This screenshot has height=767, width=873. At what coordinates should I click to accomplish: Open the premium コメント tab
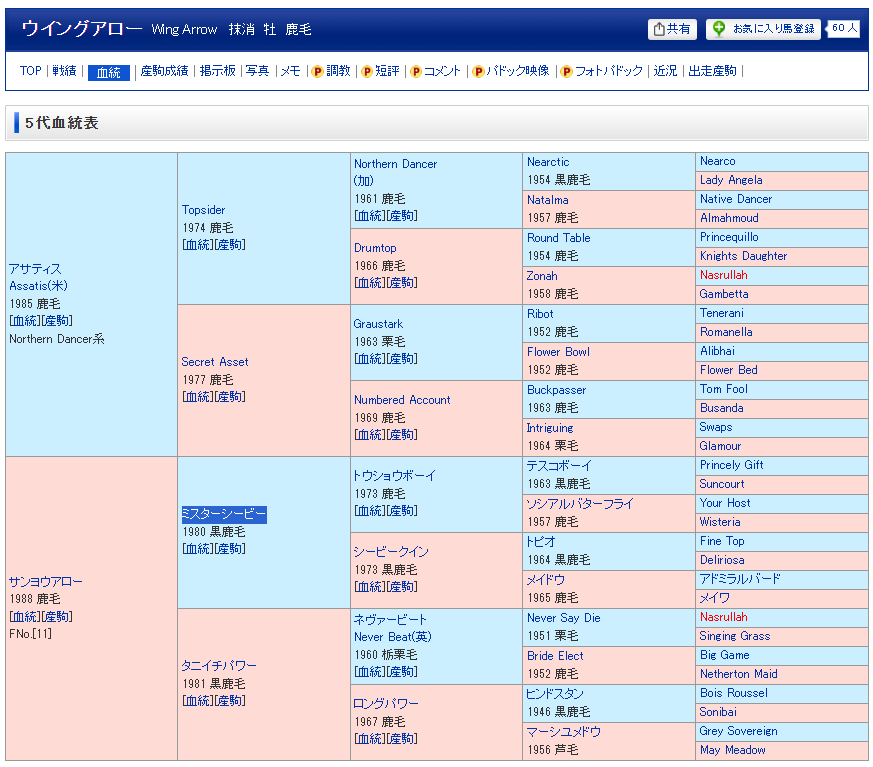(x=435, y=71)
